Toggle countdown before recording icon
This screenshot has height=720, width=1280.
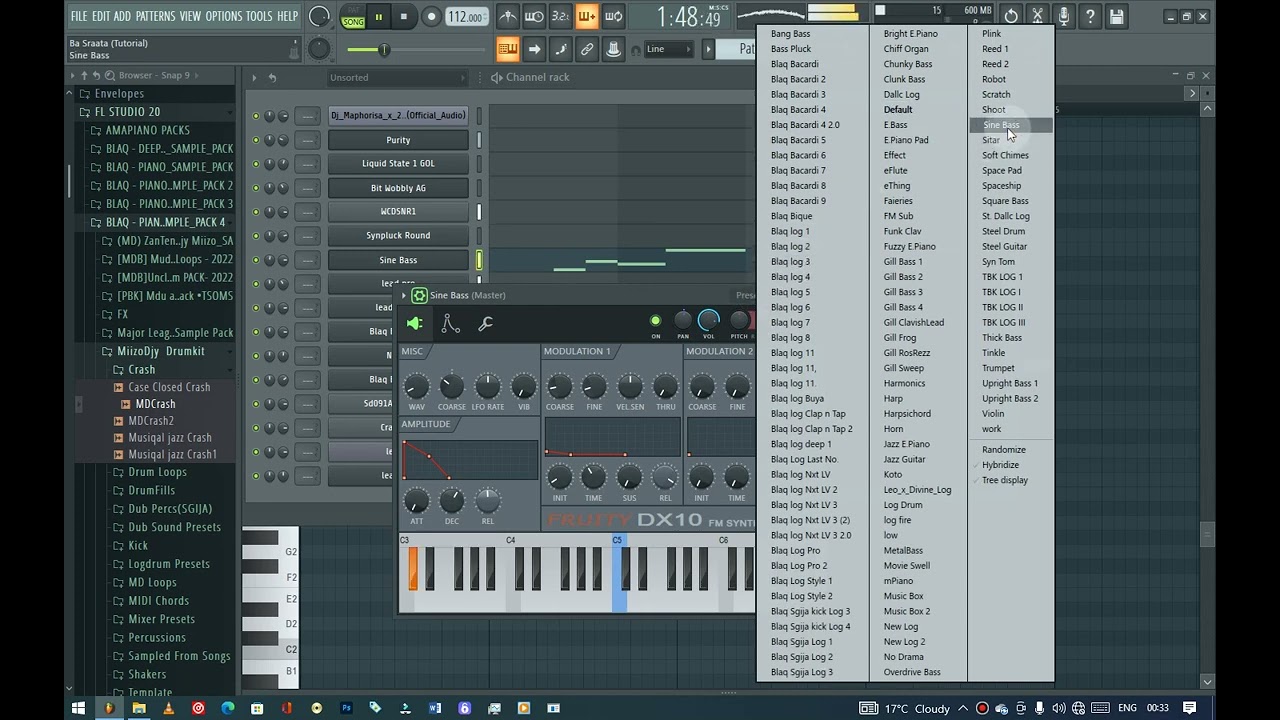(x=560, y=17)
